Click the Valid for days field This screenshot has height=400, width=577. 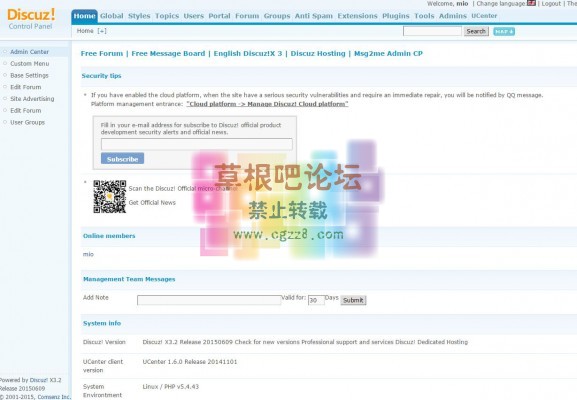point(316,300)
